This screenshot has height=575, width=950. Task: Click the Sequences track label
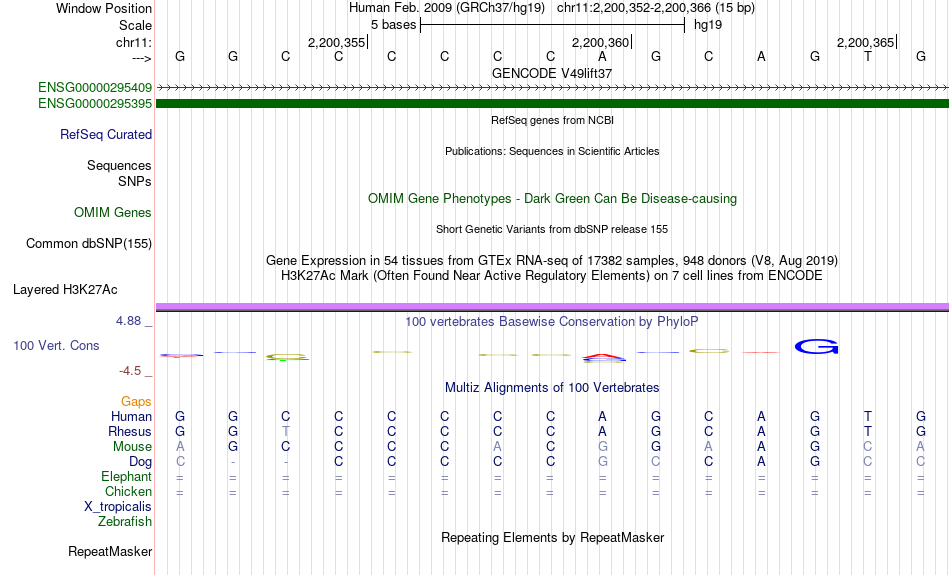tap(119, 165)
